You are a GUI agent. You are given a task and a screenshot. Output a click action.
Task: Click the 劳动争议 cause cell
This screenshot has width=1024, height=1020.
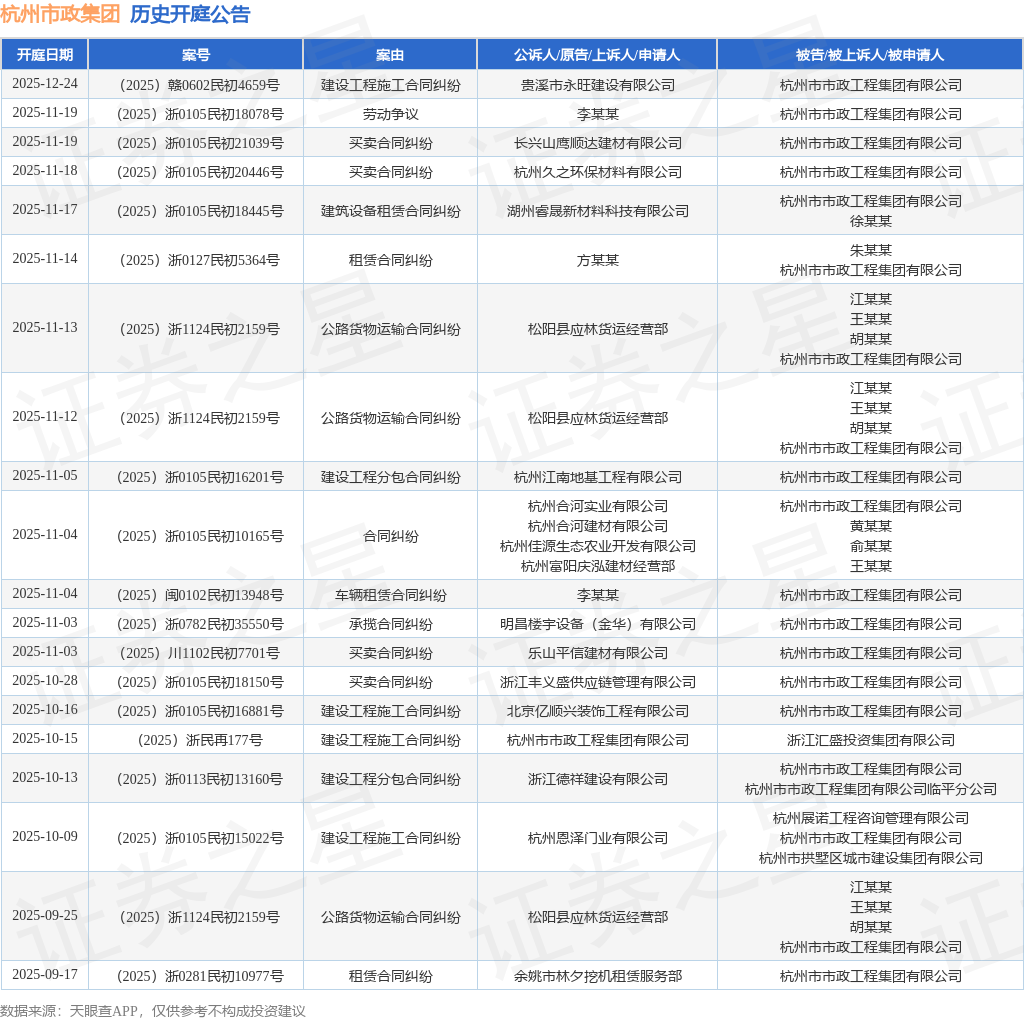391,114
